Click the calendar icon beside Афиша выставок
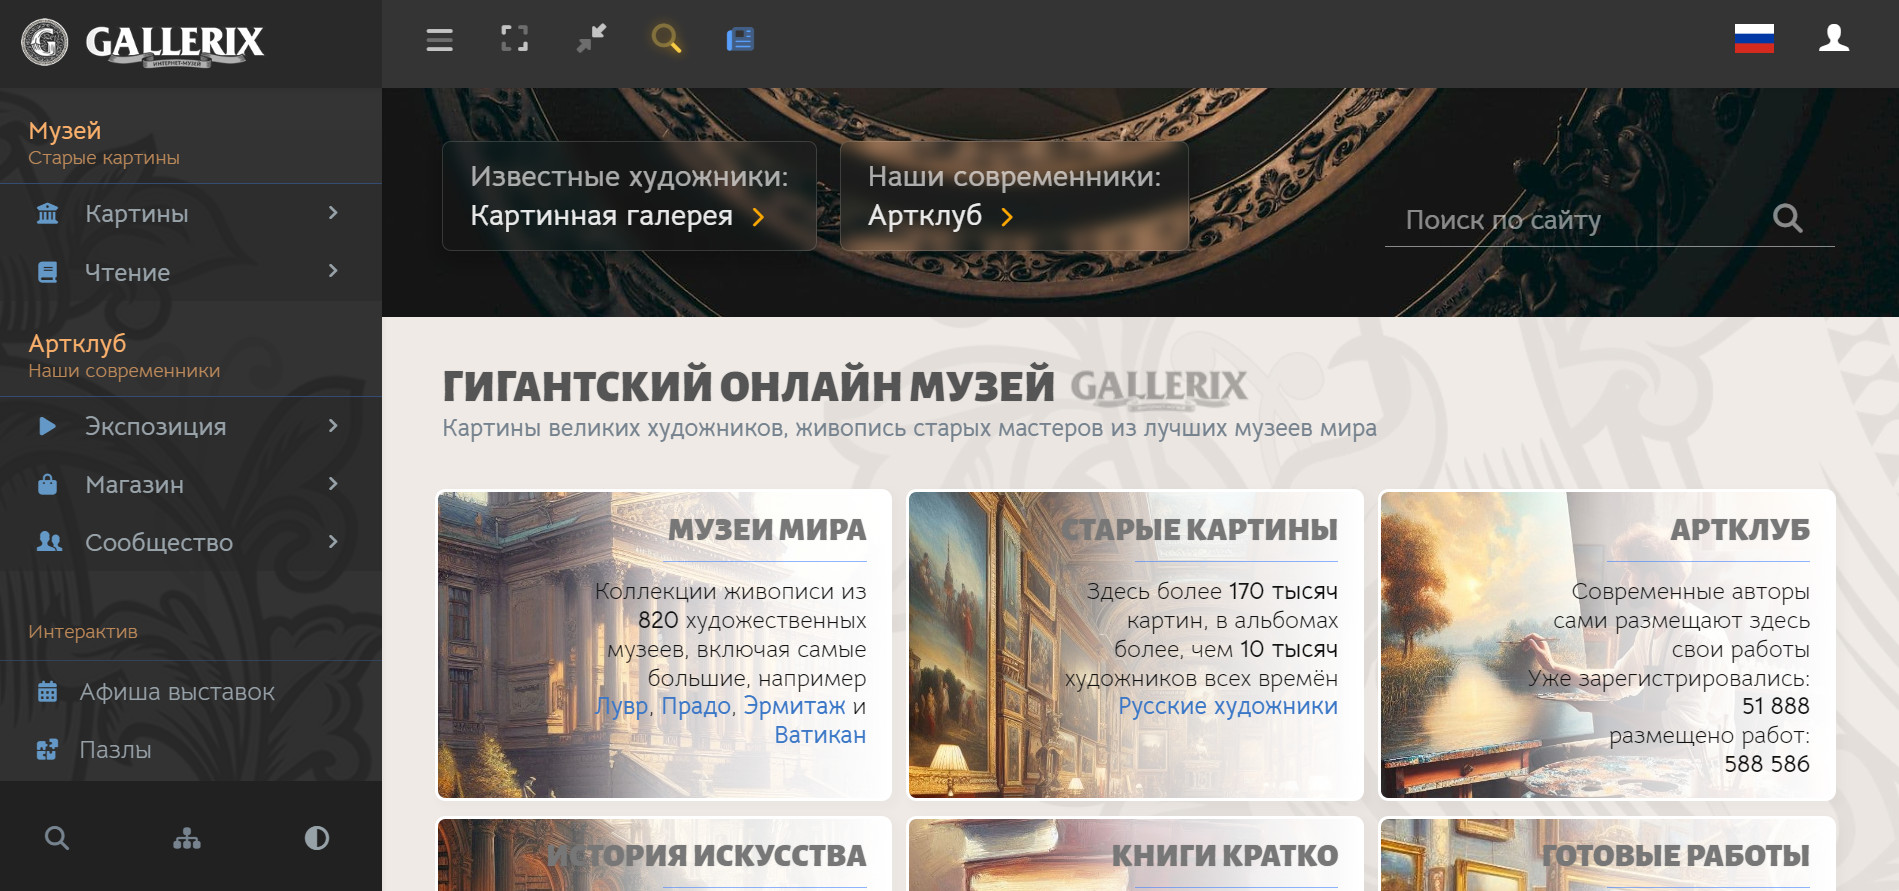Image resolution: width=1899 pixels, height=891 pixels. click(47, 692)
